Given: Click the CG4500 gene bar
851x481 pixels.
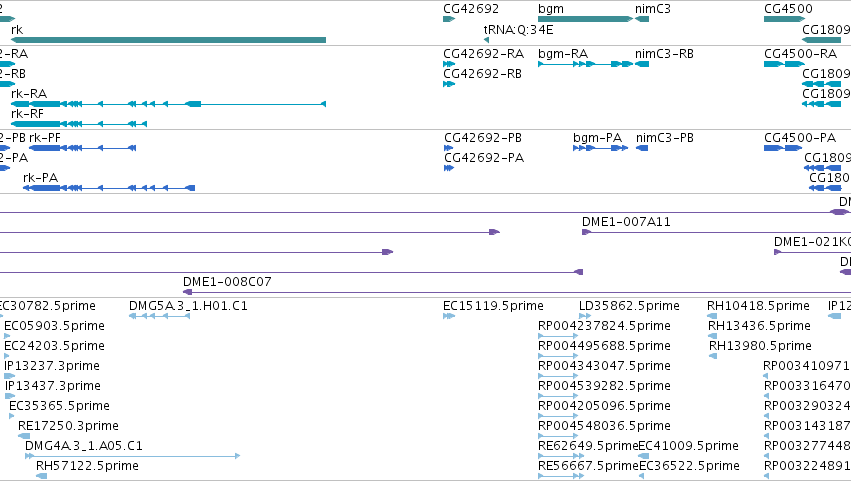Looking at the screenshot, I should coord(784,19).
